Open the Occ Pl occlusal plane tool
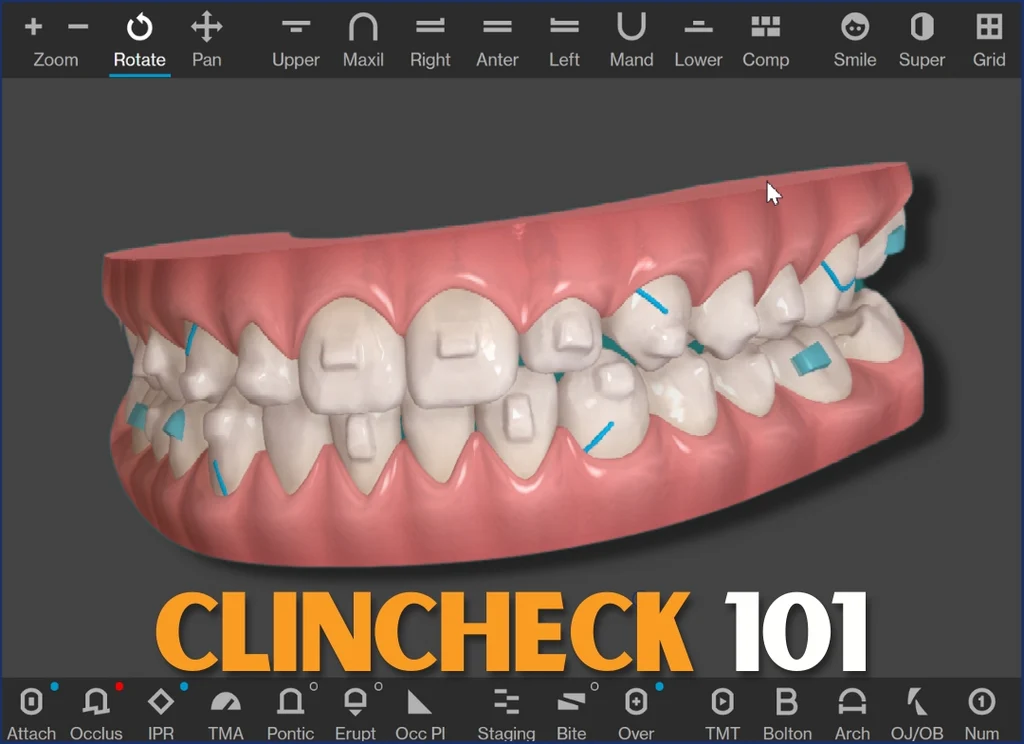This screenshot has height=744, width=1024. (x=420, y=710)
